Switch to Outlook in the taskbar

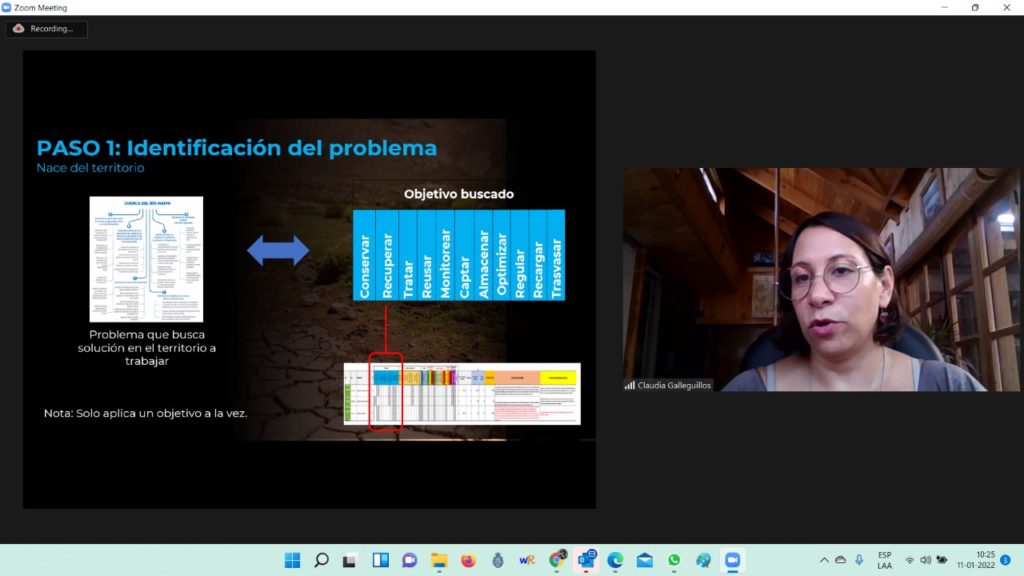point(586,560)
